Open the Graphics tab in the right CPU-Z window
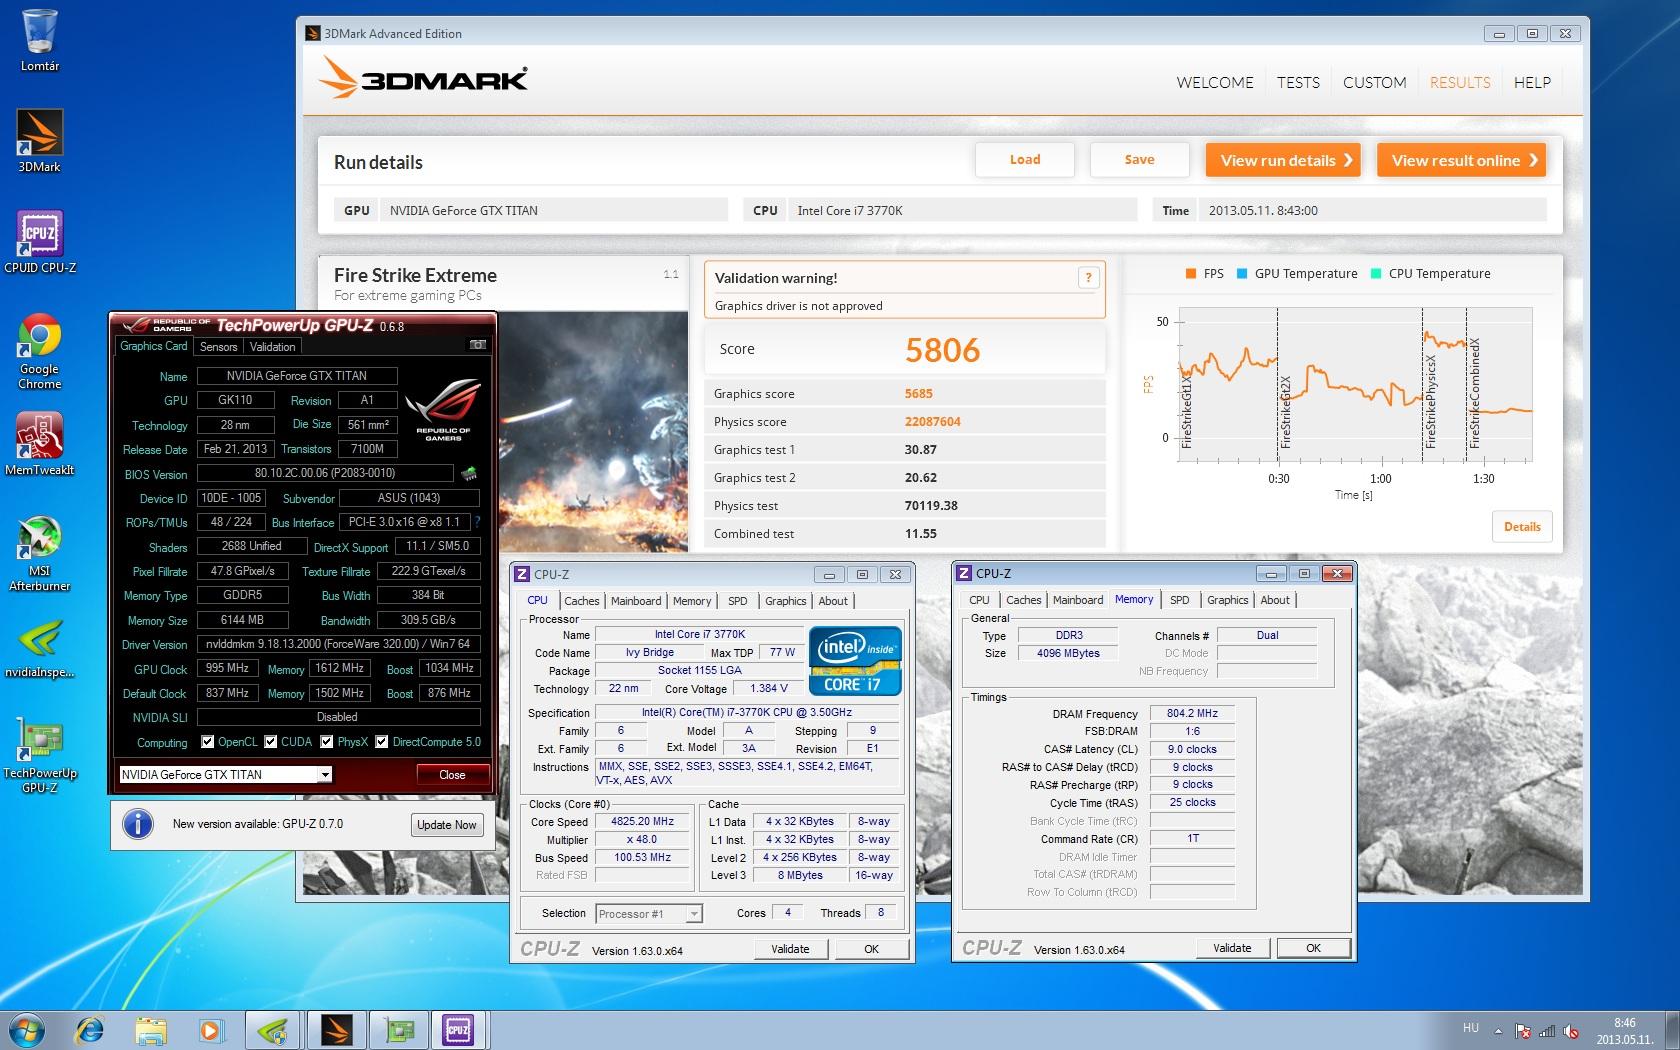Viewport: 1680px width, 1050px height. [x=1227, y=600]
